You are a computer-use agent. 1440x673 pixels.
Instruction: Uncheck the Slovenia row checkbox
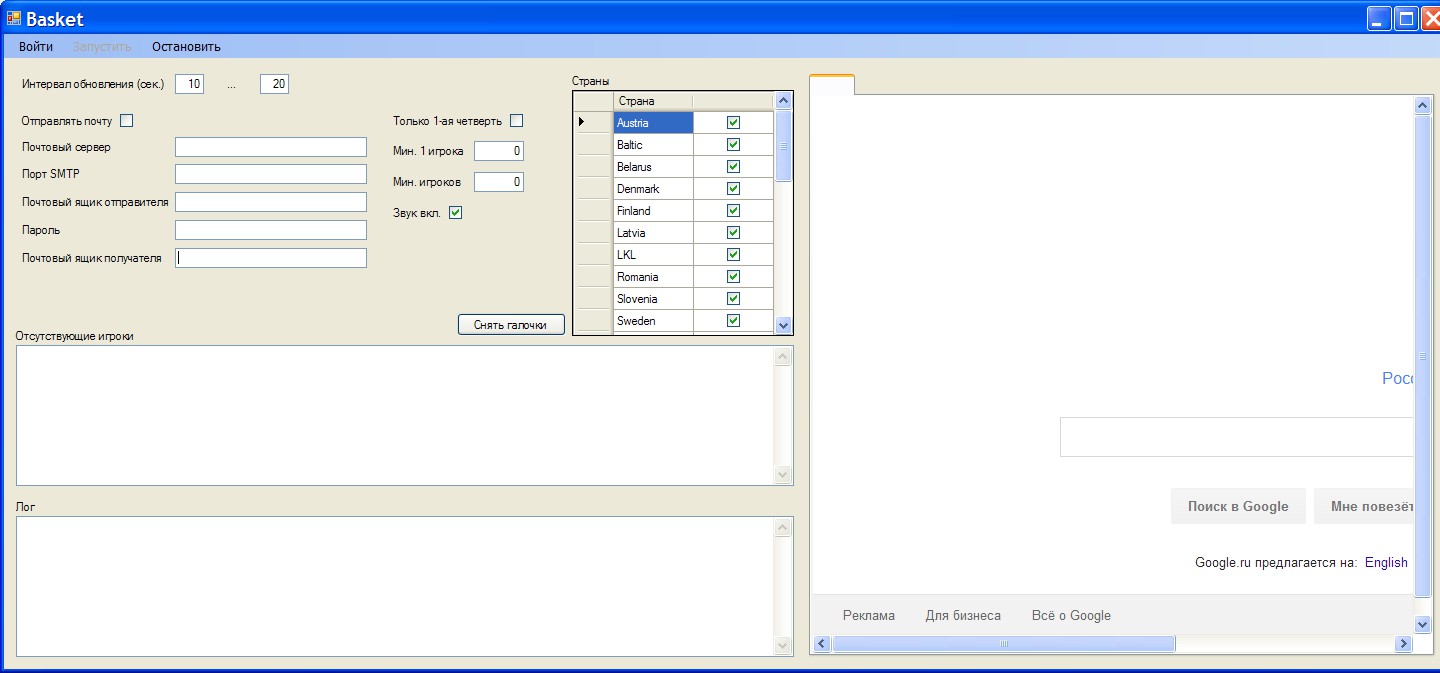coord(733,299)
